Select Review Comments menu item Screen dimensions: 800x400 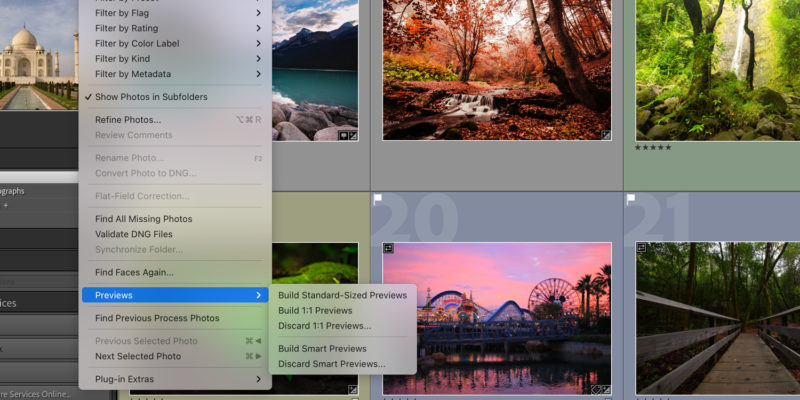pyautogui.click(x=175, y=135)
